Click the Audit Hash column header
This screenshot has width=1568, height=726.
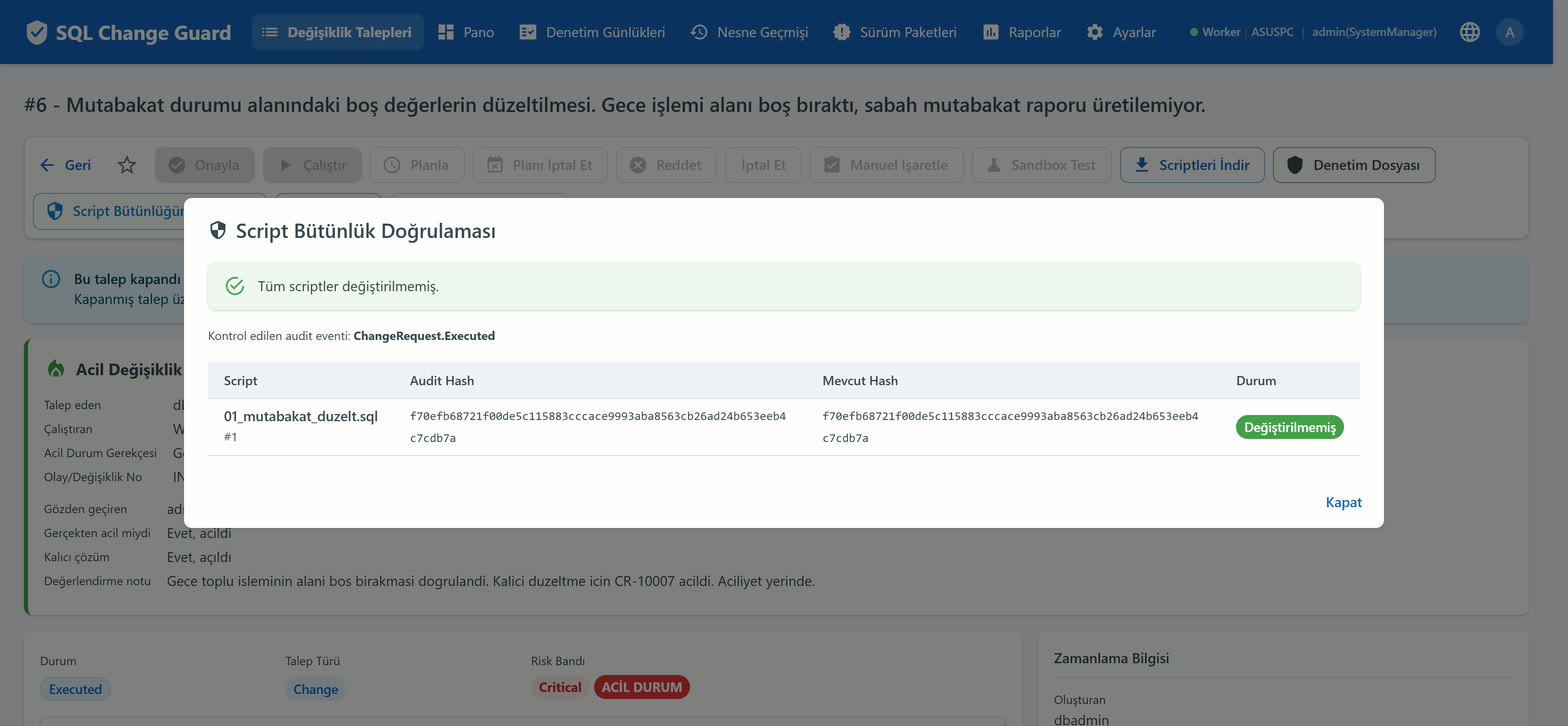(442, 381)
